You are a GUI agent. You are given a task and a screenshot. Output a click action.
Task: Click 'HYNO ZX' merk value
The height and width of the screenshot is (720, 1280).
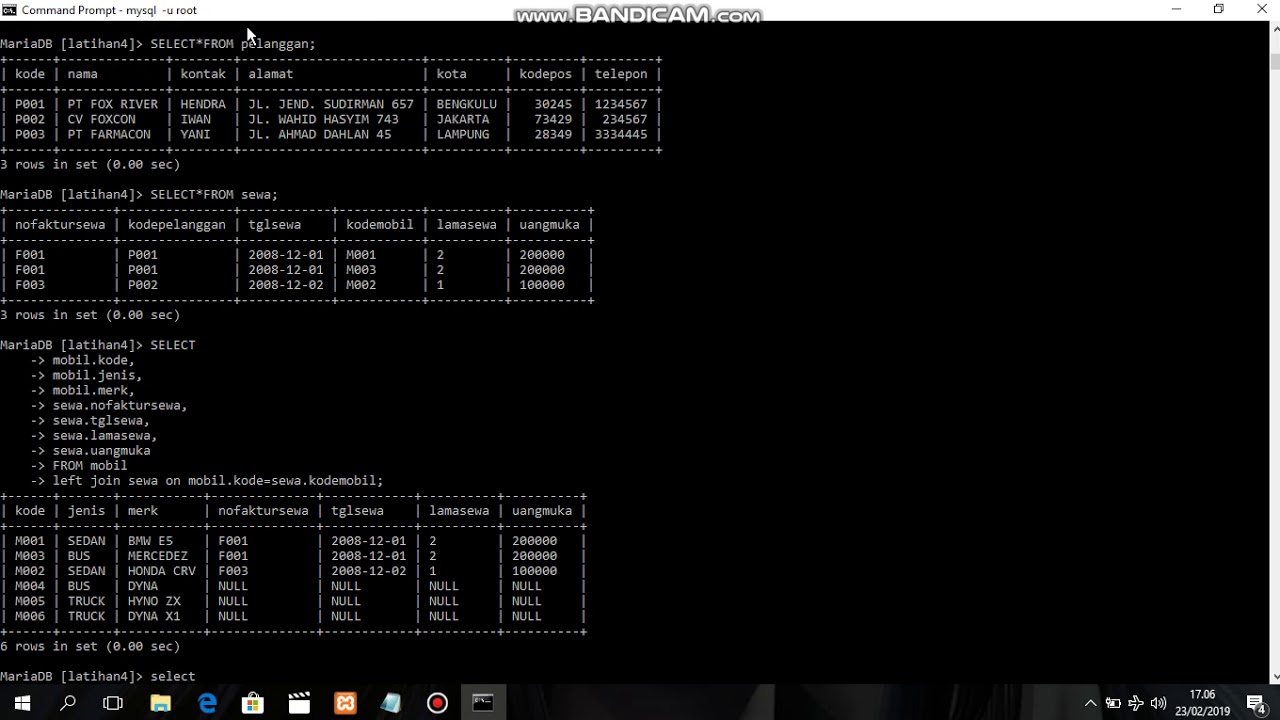tap(154, 601)
